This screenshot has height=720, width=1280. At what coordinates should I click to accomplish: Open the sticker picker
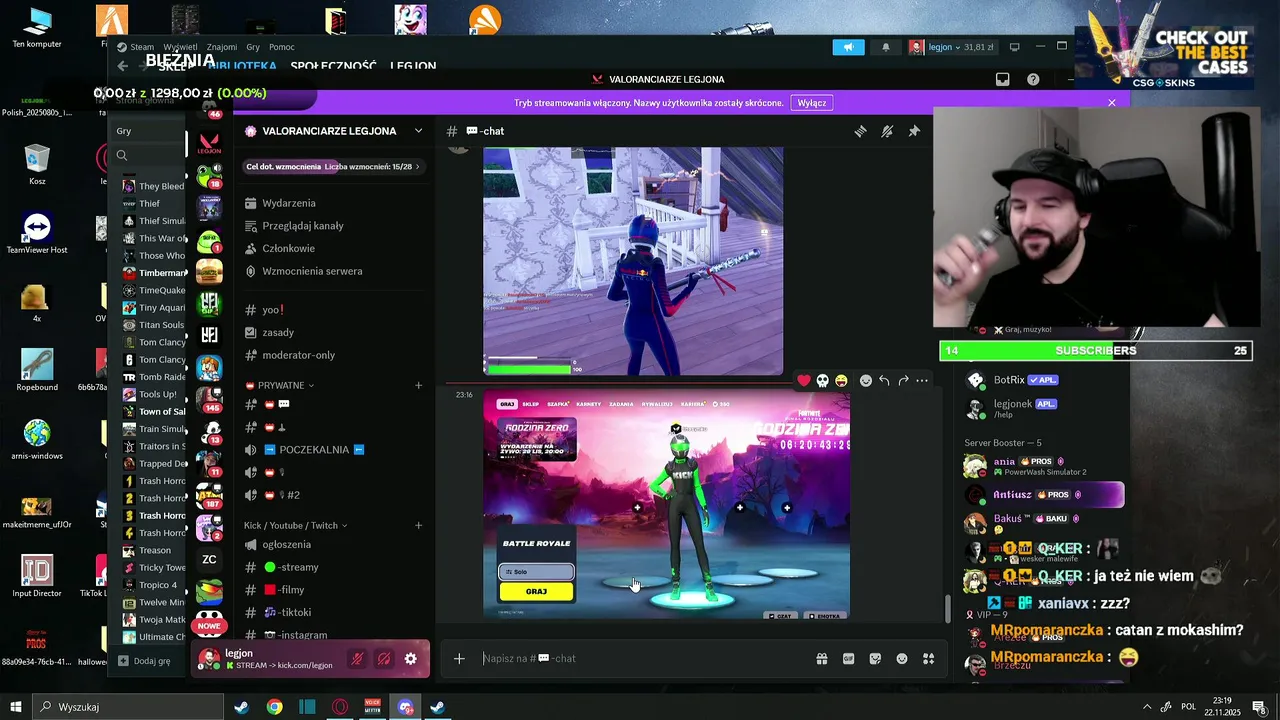point(875,658)
